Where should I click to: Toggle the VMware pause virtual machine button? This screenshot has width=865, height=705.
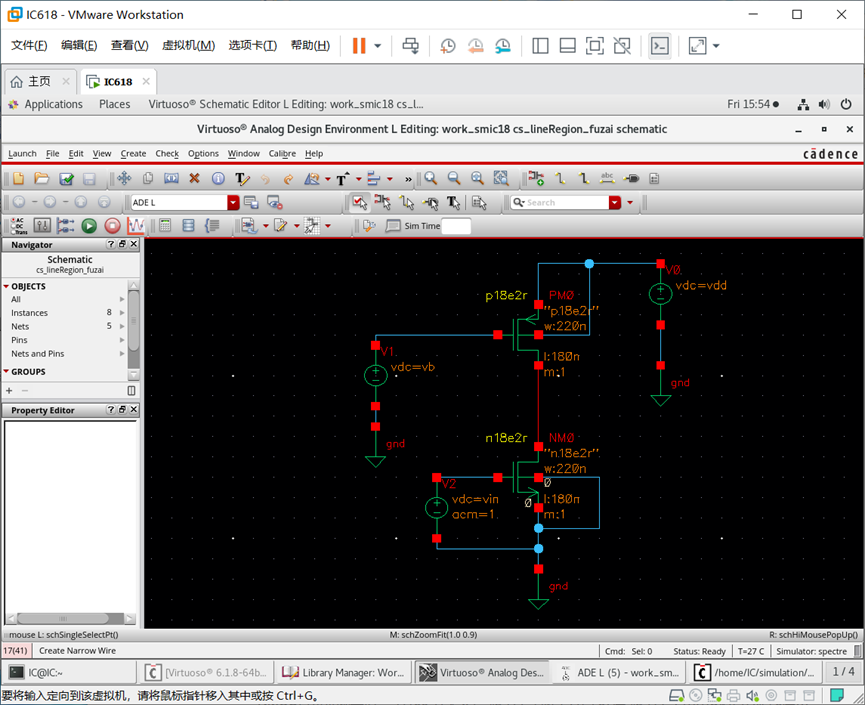359,46
